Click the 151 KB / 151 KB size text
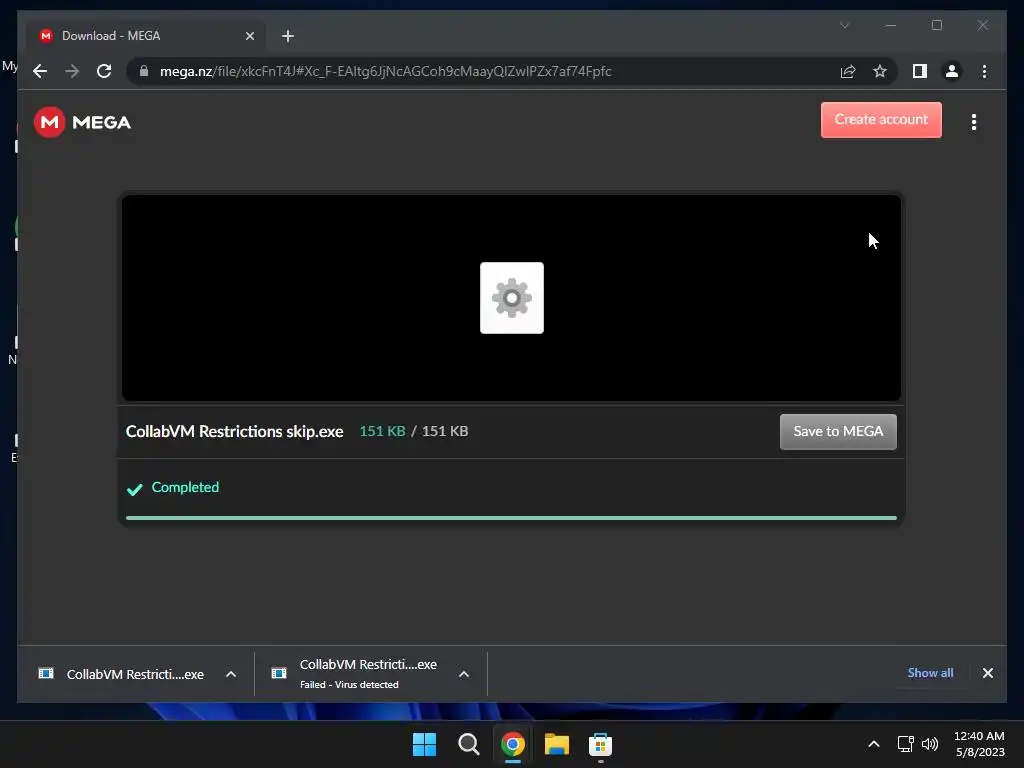The width and height of the screenshot is (1024, 768). [413, 431]
